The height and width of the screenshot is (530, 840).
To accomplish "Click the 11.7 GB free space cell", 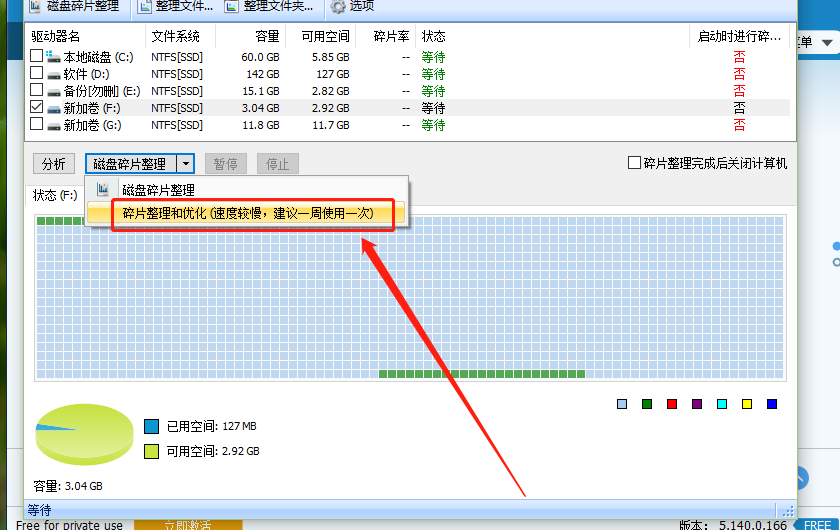I will [331, 125].
